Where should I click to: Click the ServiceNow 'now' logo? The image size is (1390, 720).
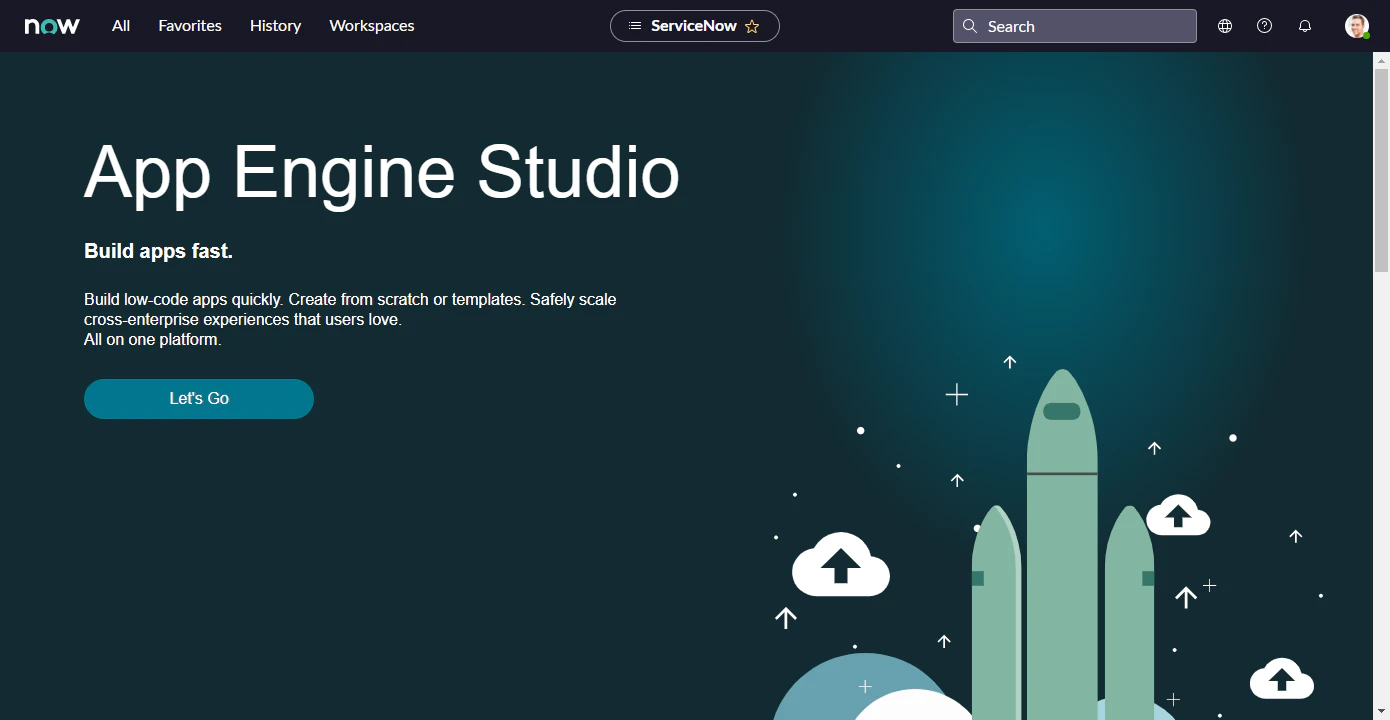click(x=52, y=26)
